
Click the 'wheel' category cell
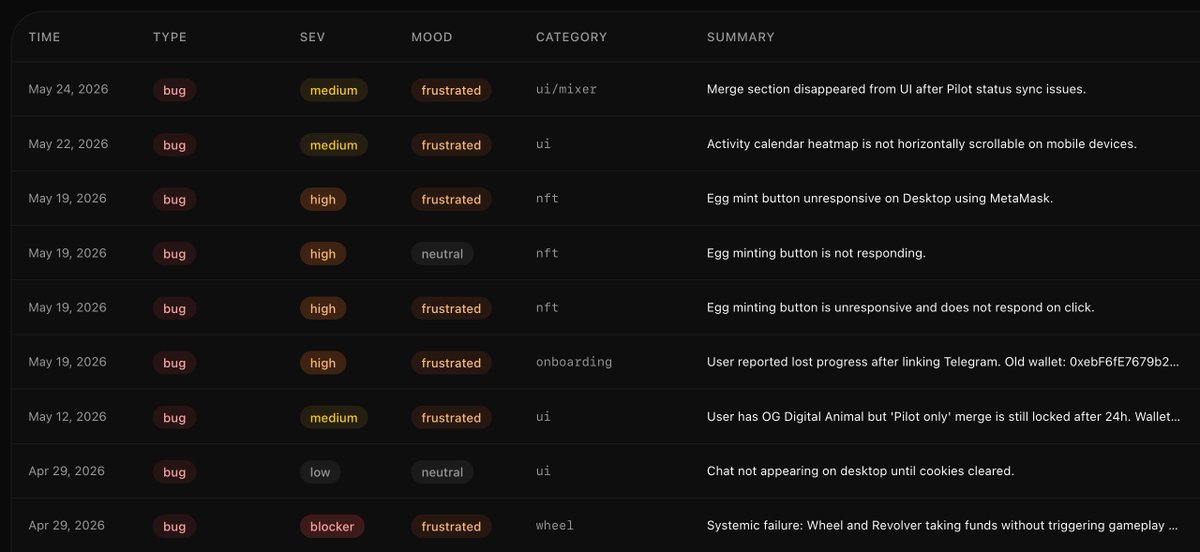click(555, 526)
